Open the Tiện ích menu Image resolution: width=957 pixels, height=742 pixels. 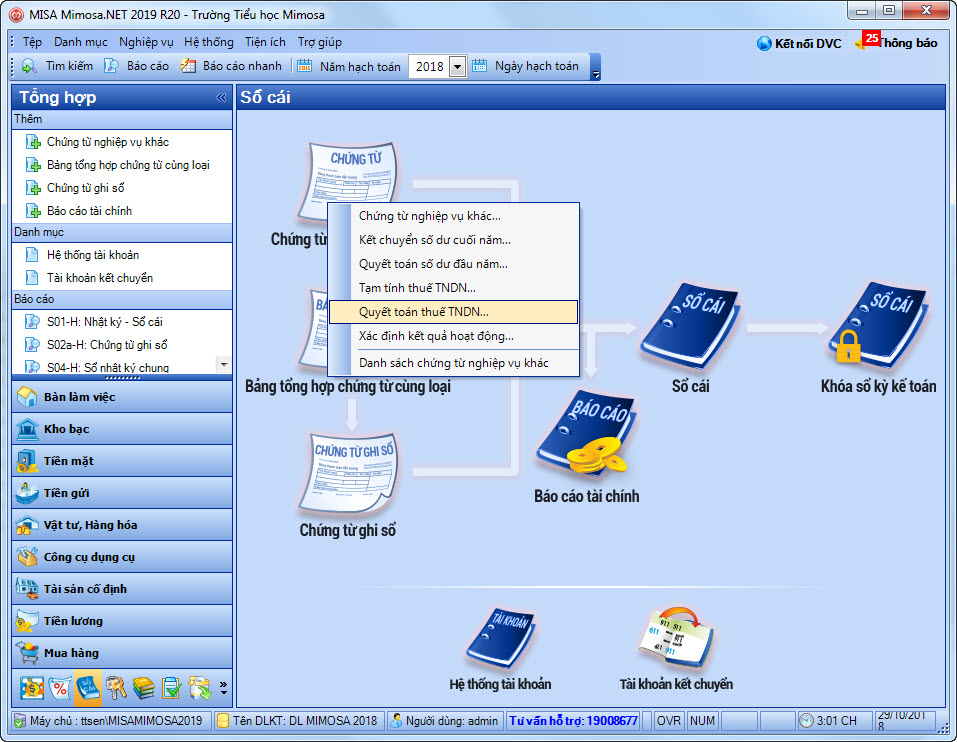(265, 42)
